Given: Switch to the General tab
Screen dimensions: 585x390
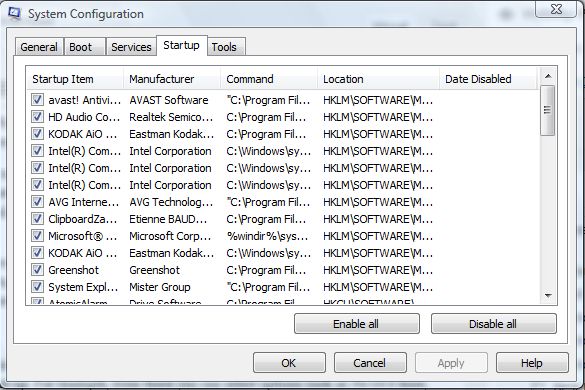Looking at the screenshot, I should [x=39, y=47].
